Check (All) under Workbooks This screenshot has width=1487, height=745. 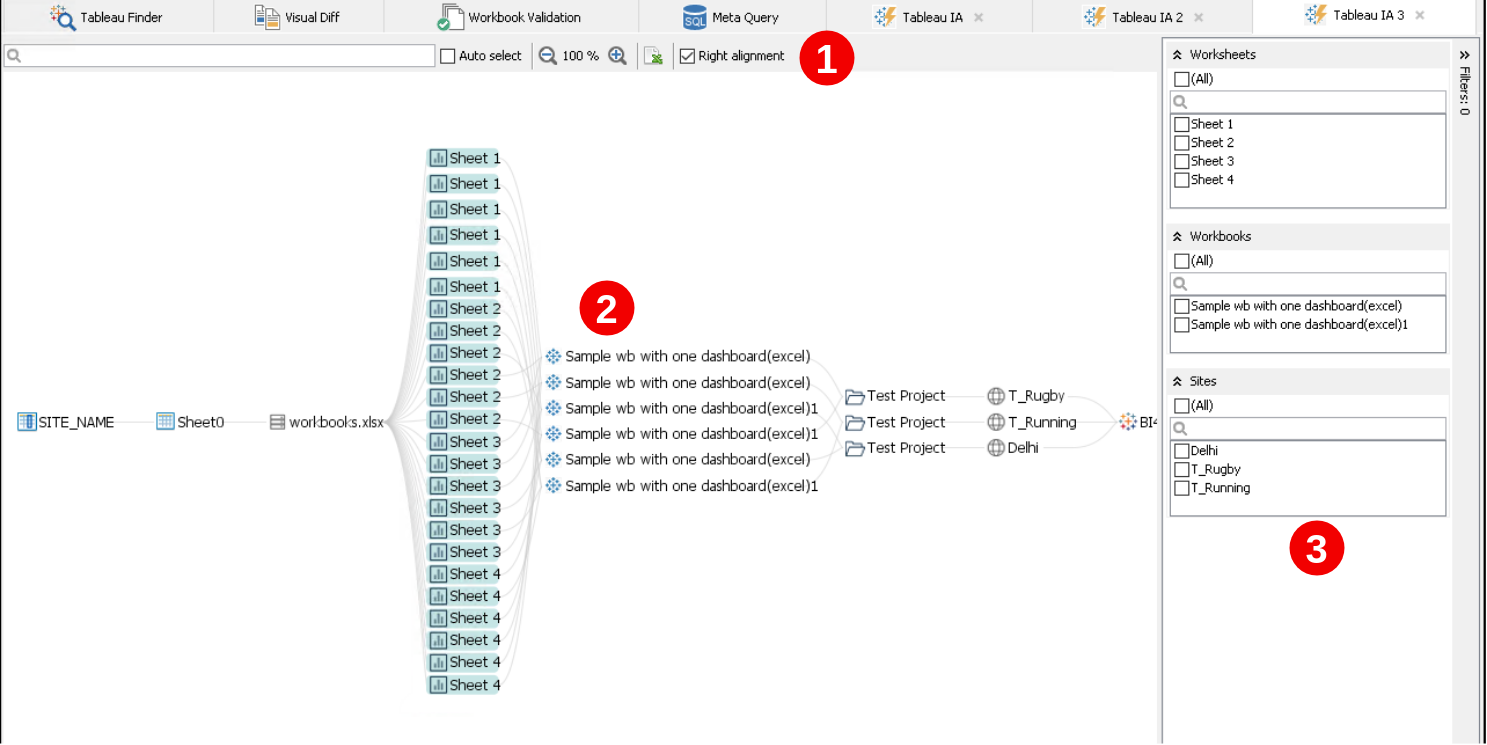[1181, 261]
